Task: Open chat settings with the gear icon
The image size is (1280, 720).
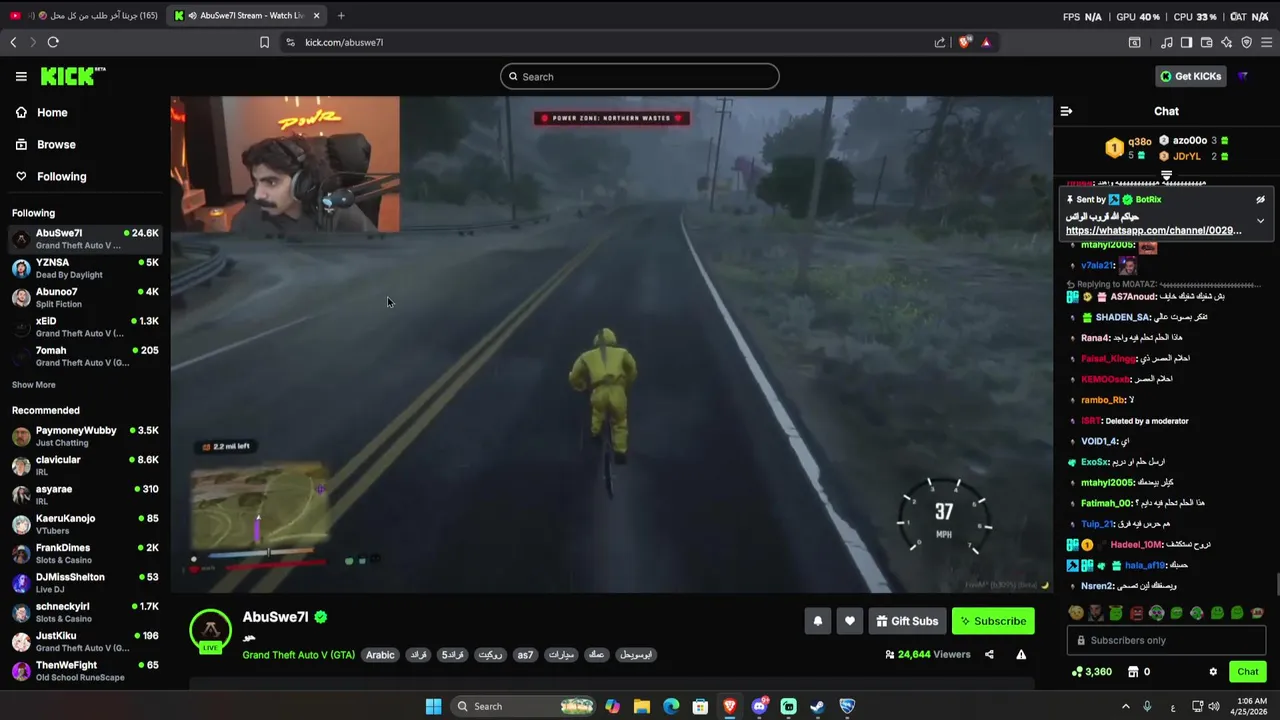Action: tap(1213, 672)
